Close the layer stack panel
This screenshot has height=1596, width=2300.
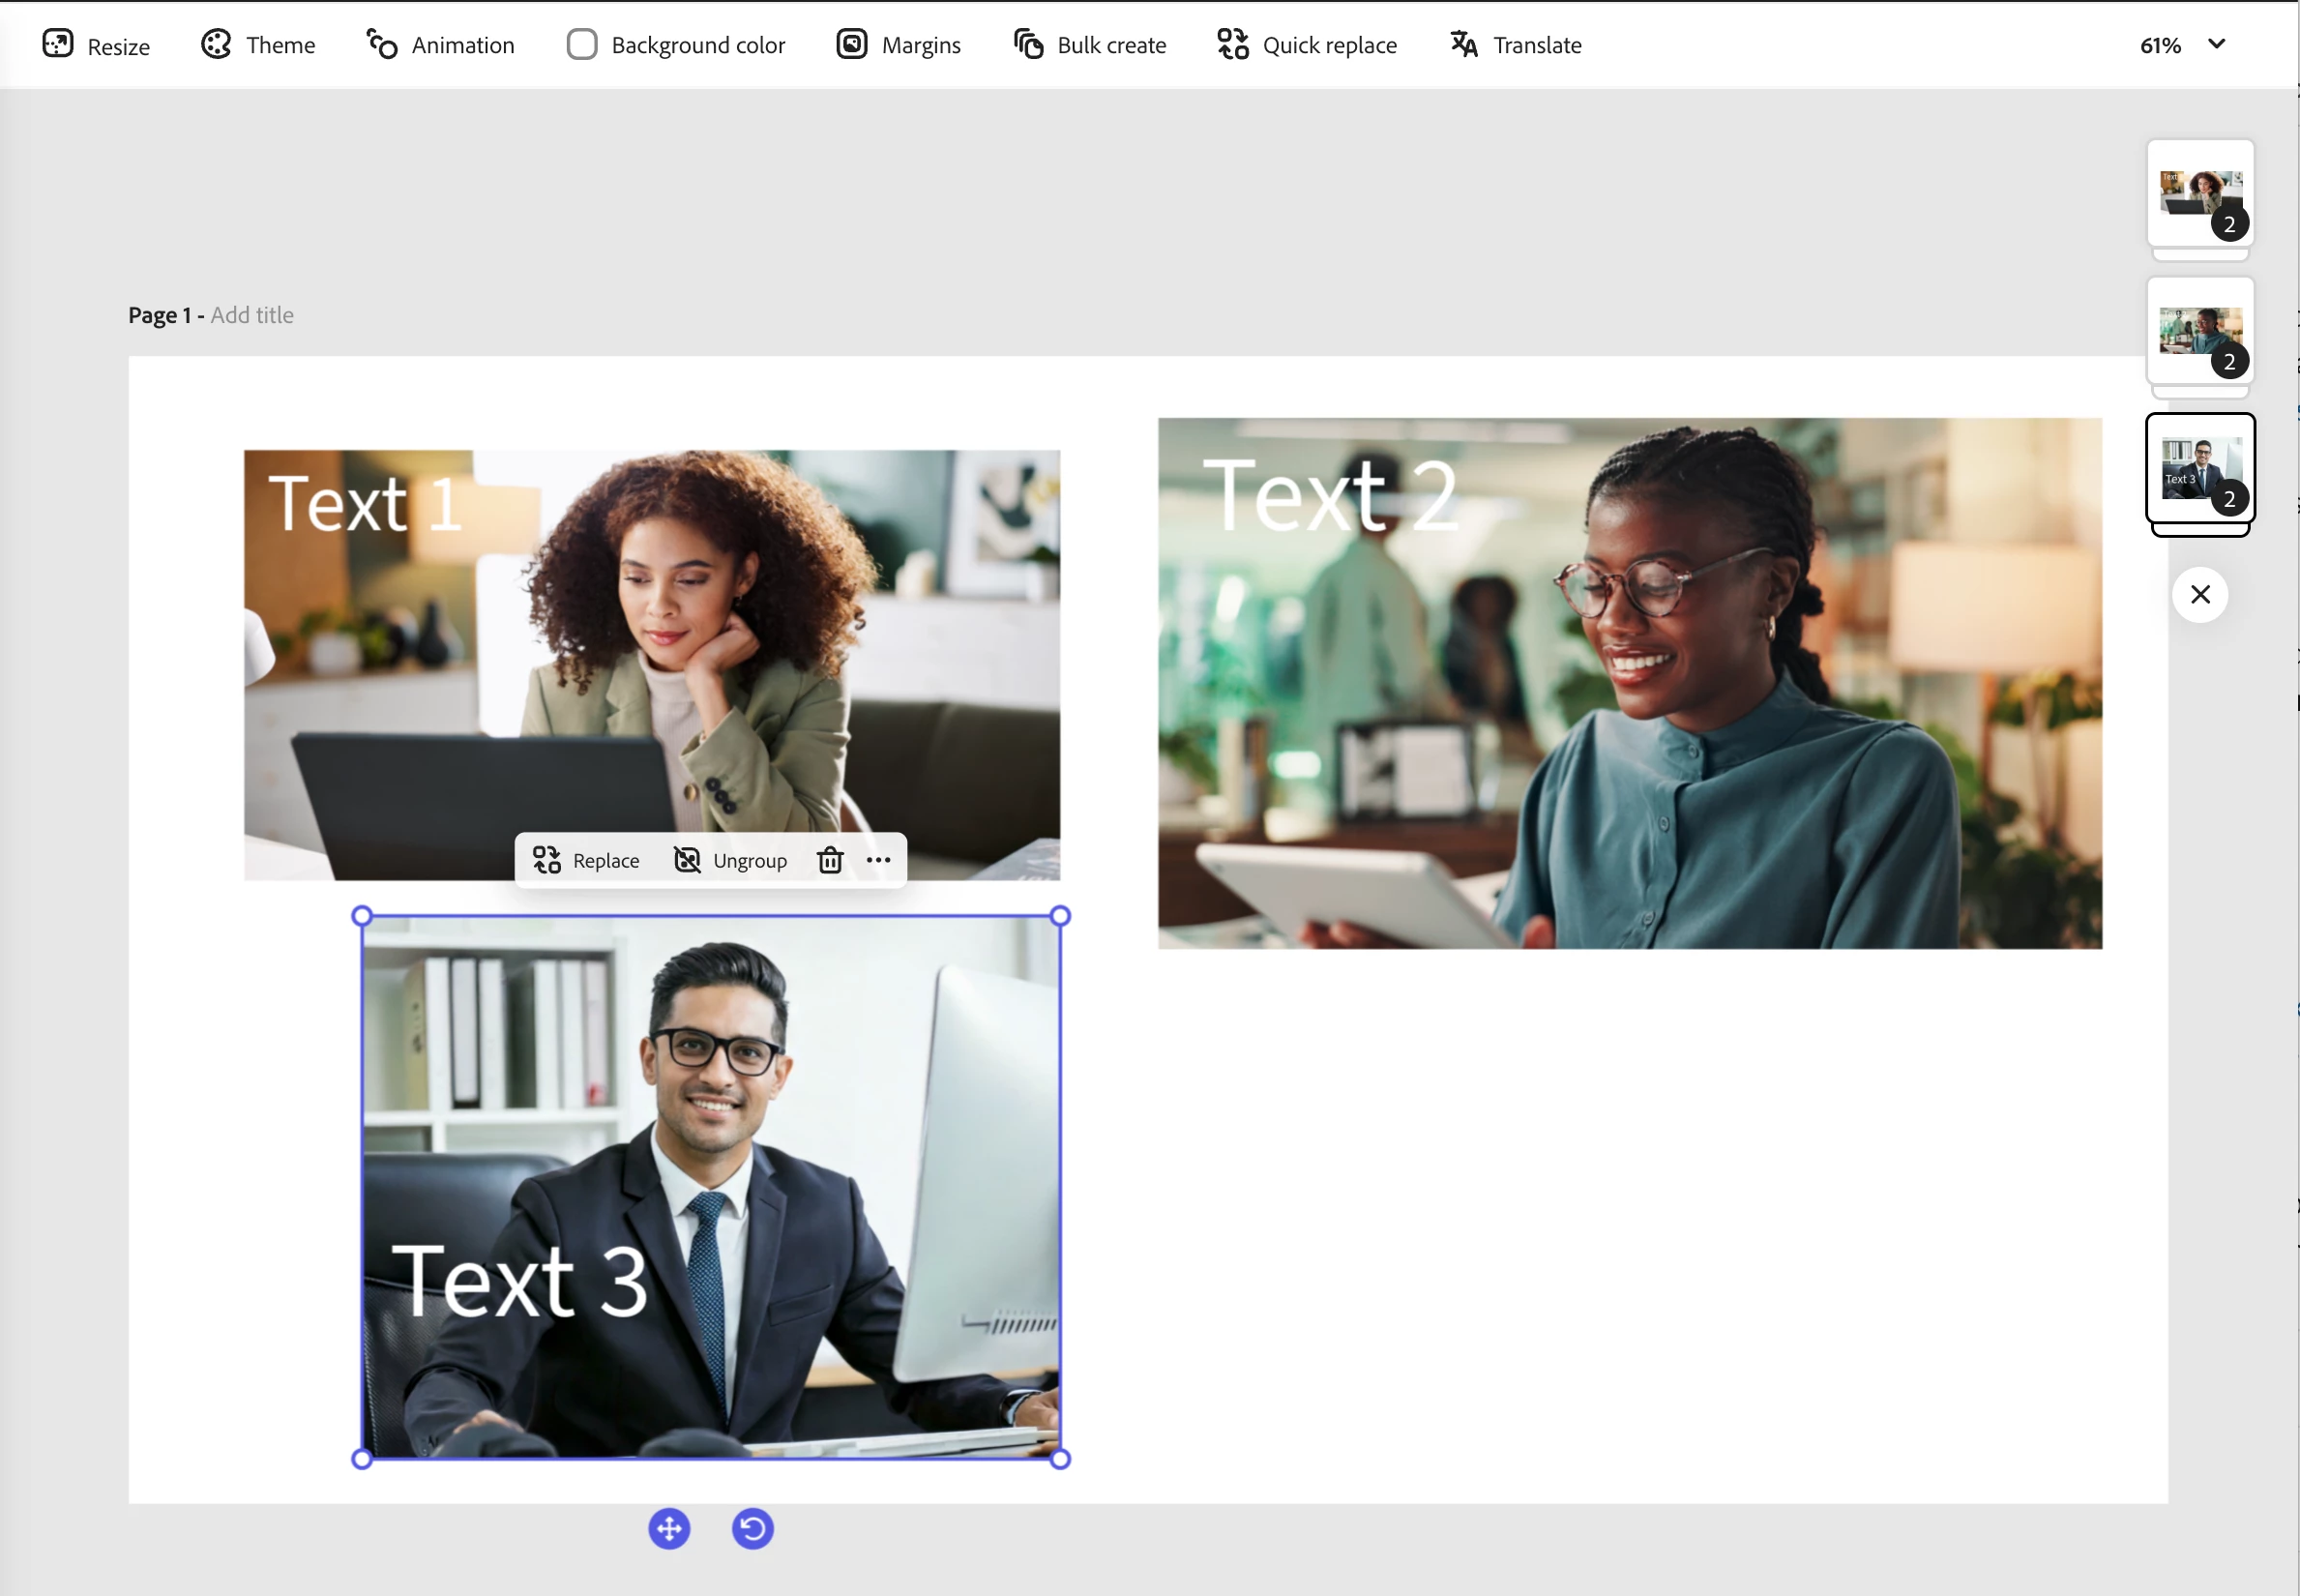click(2199, 595)
